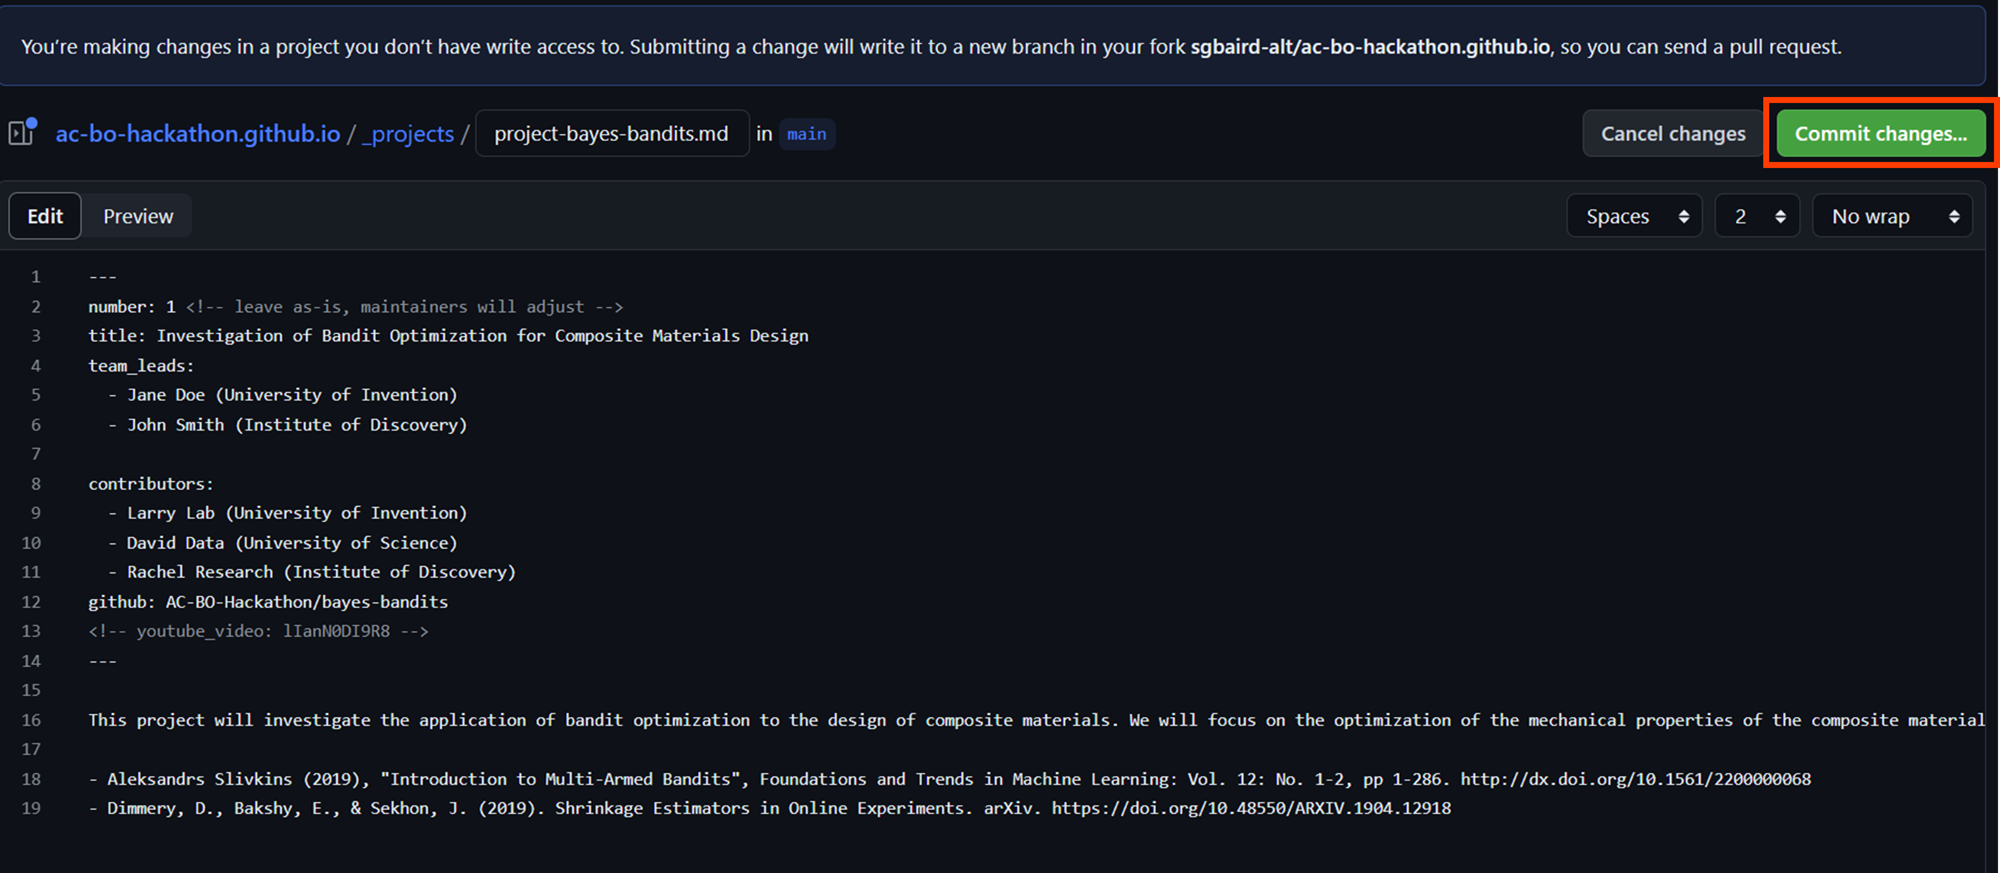Open the No wrap line mode dropdown
The width and height of the screenshot is (2000, 873).
tap(1892, 216)
